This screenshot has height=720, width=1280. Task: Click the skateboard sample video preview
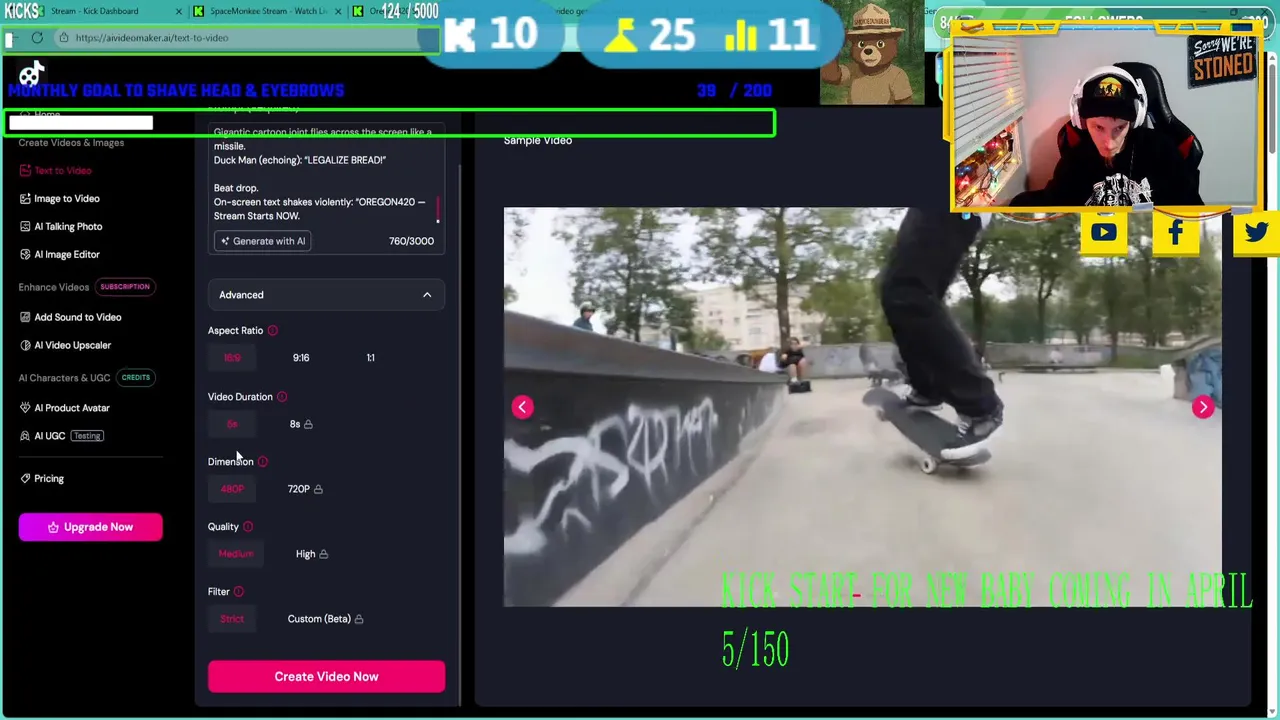click(x=862, y=407)
